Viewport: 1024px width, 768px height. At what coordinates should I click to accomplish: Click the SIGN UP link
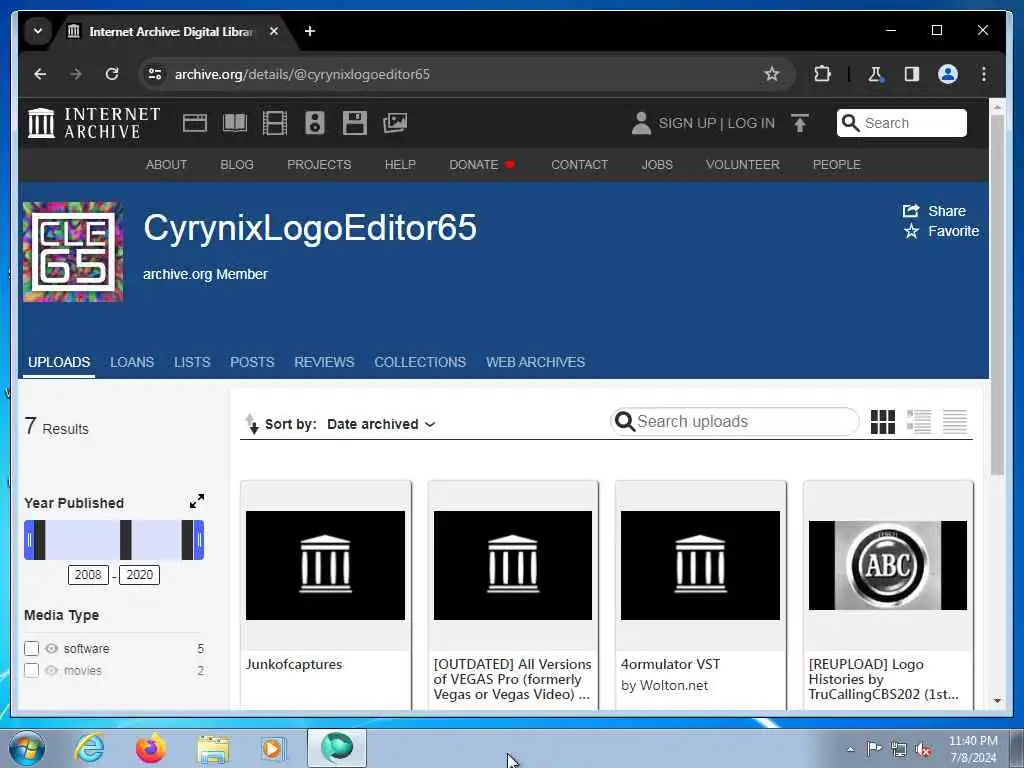pyautogui.click(x=687, y=123)
